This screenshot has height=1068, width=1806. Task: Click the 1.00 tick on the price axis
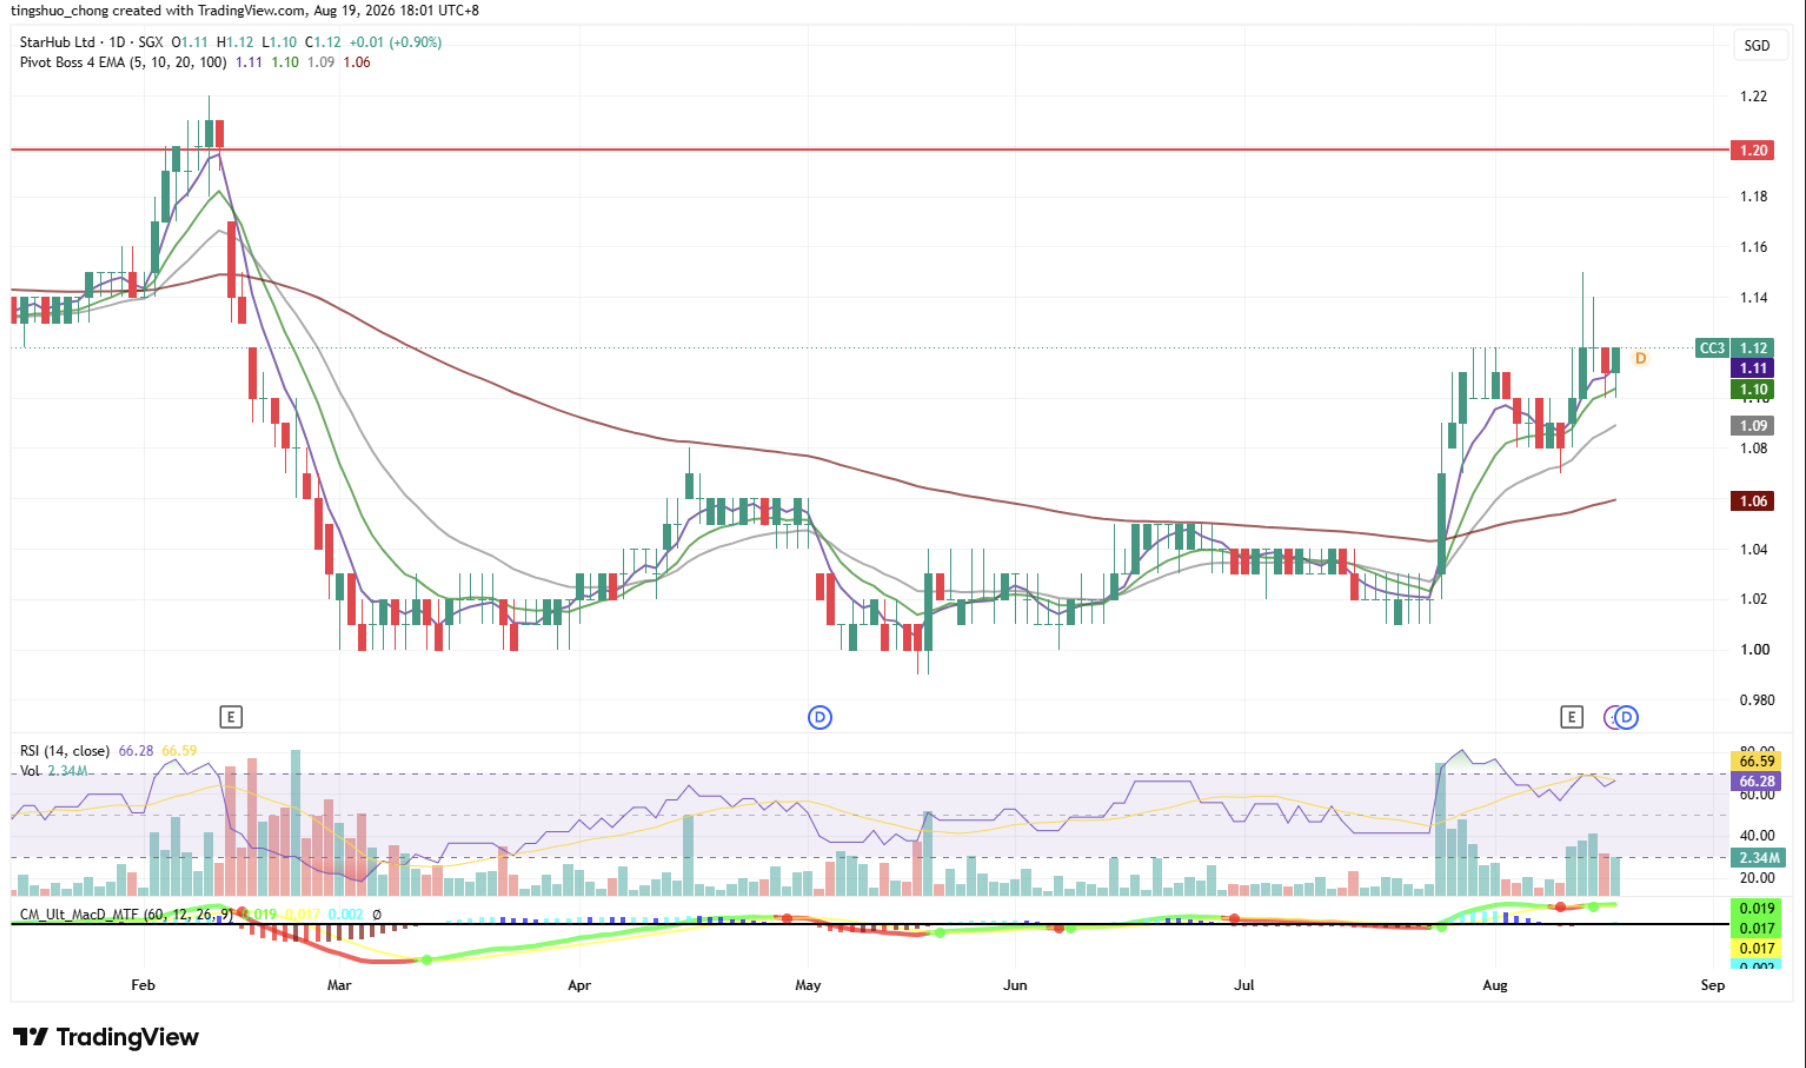pos(1755,650)
